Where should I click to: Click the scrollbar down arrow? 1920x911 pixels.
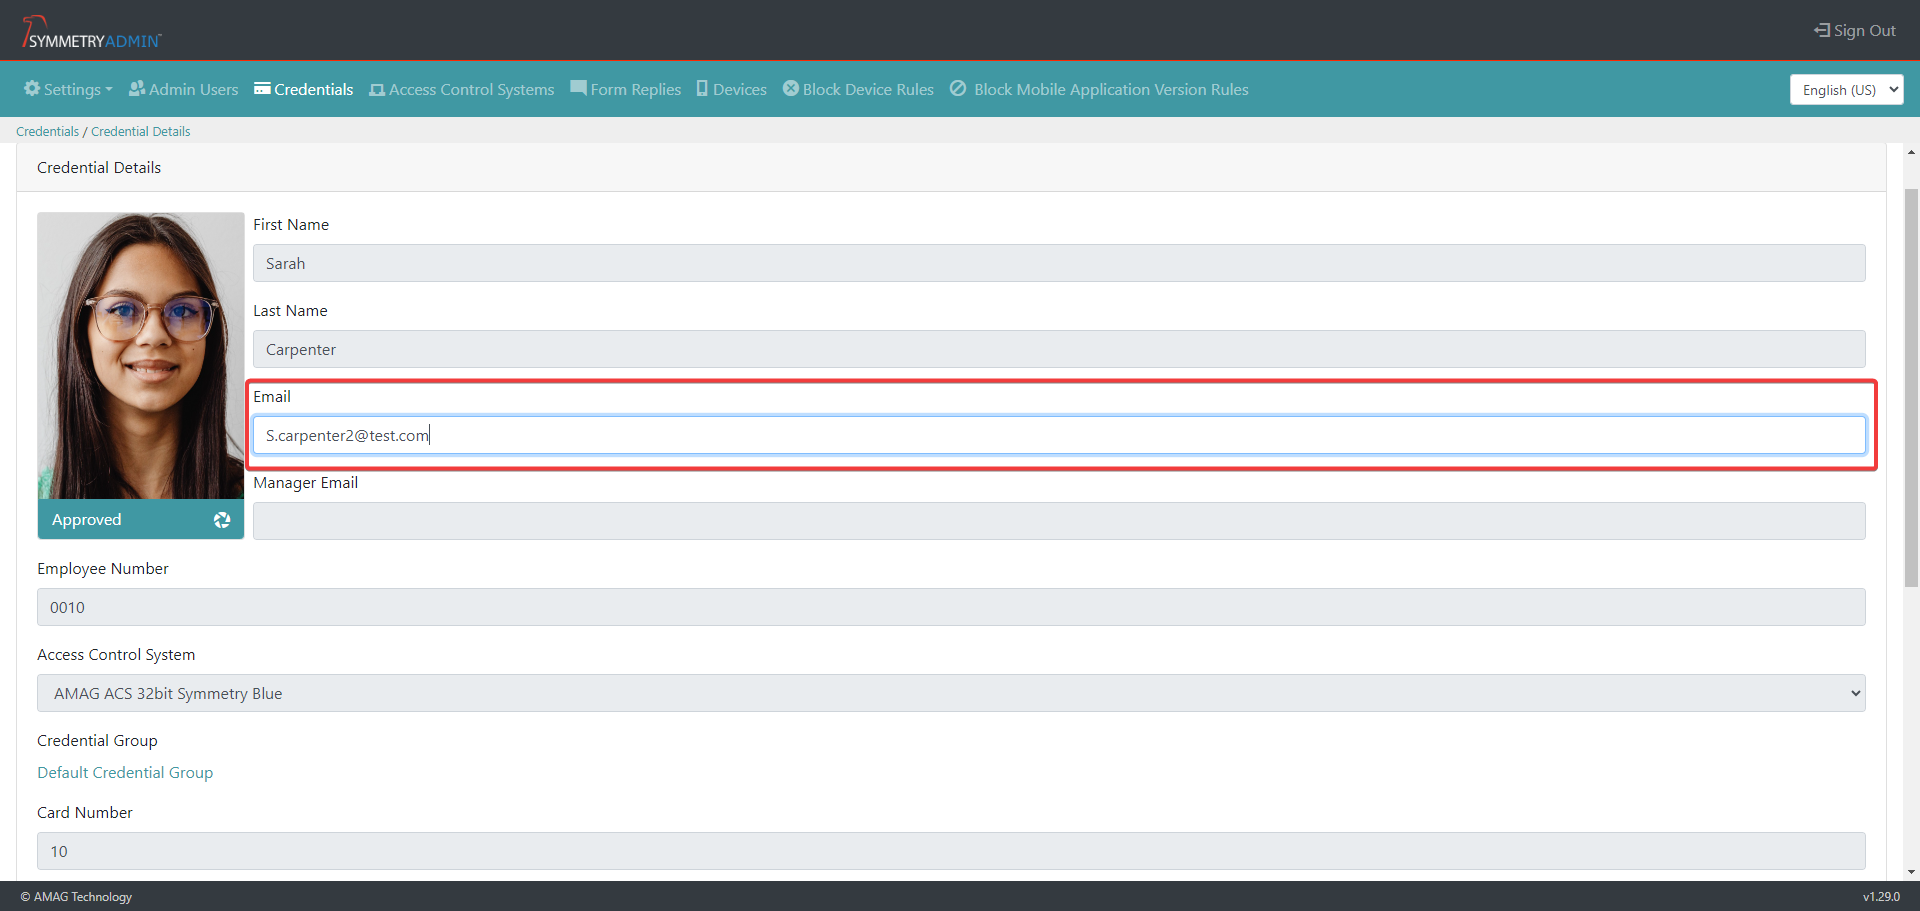click(1911, 872)
